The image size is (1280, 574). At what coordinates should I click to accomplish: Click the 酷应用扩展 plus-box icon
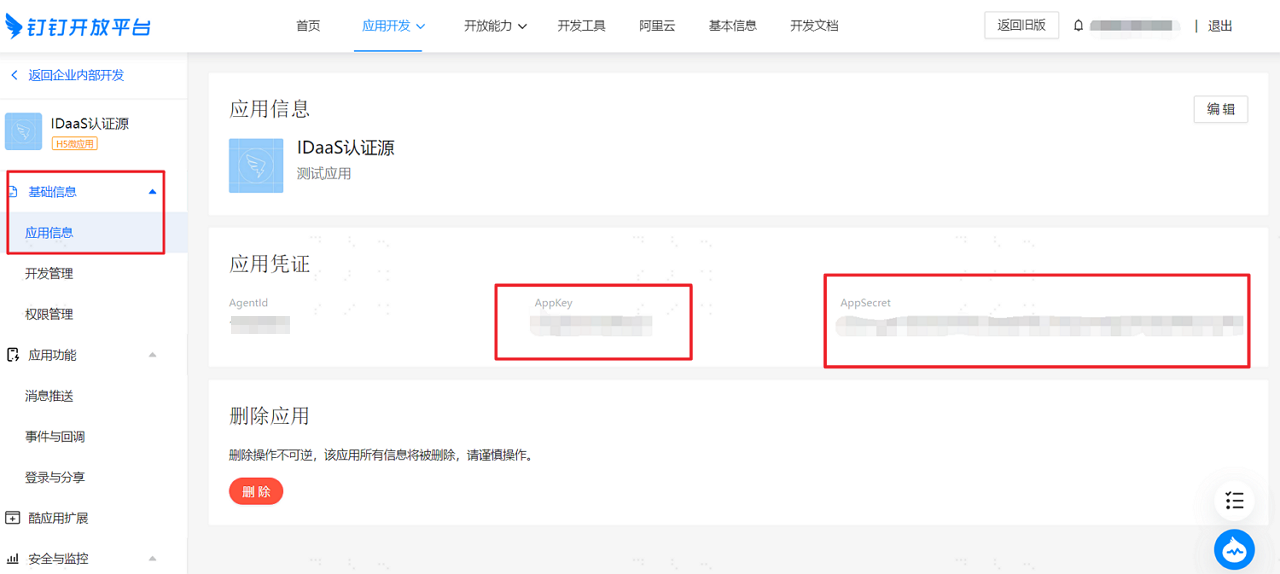coord(13,518)
